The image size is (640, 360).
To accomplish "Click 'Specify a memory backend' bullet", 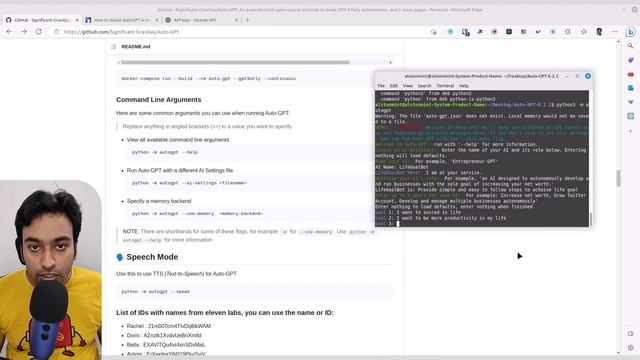I will click(x=159, y=201).
